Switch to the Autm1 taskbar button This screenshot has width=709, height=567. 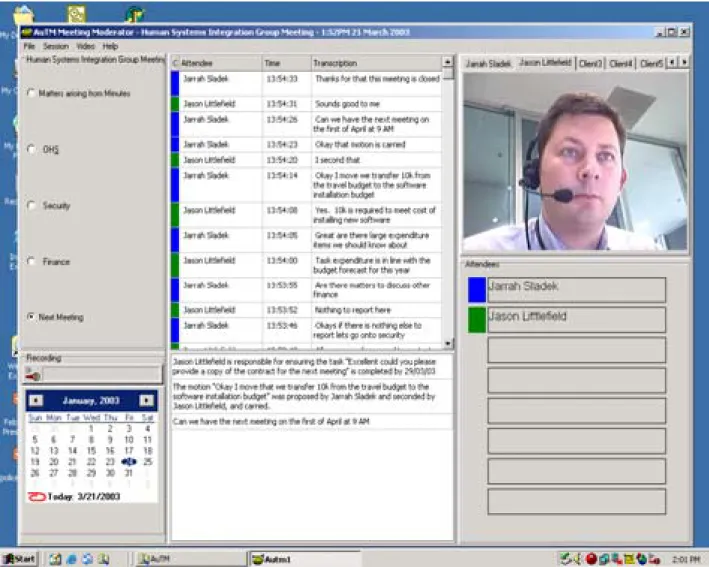(306, 559)
